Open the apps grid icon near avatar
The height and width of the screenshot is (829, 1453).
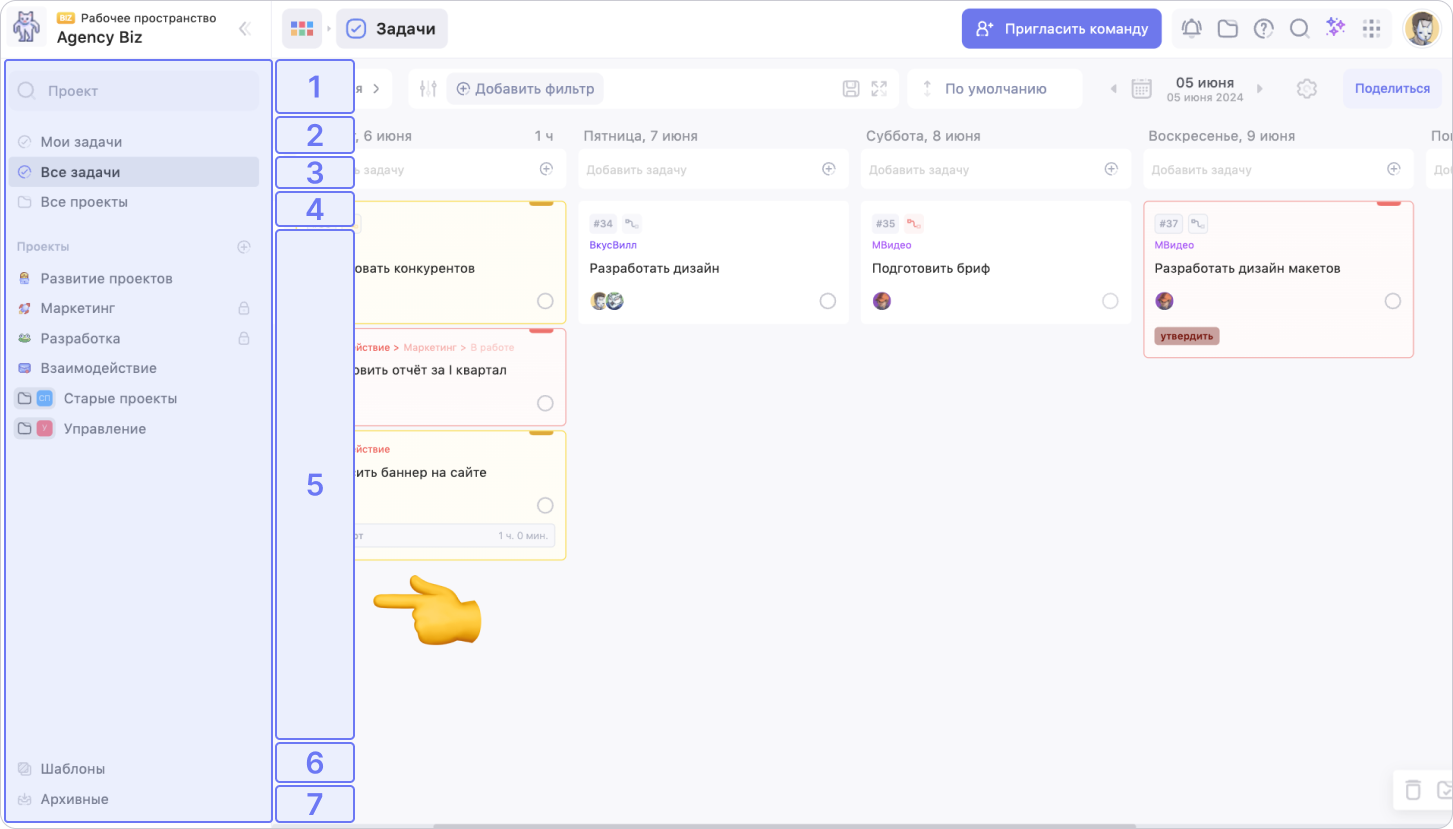tap(1372, 29)
